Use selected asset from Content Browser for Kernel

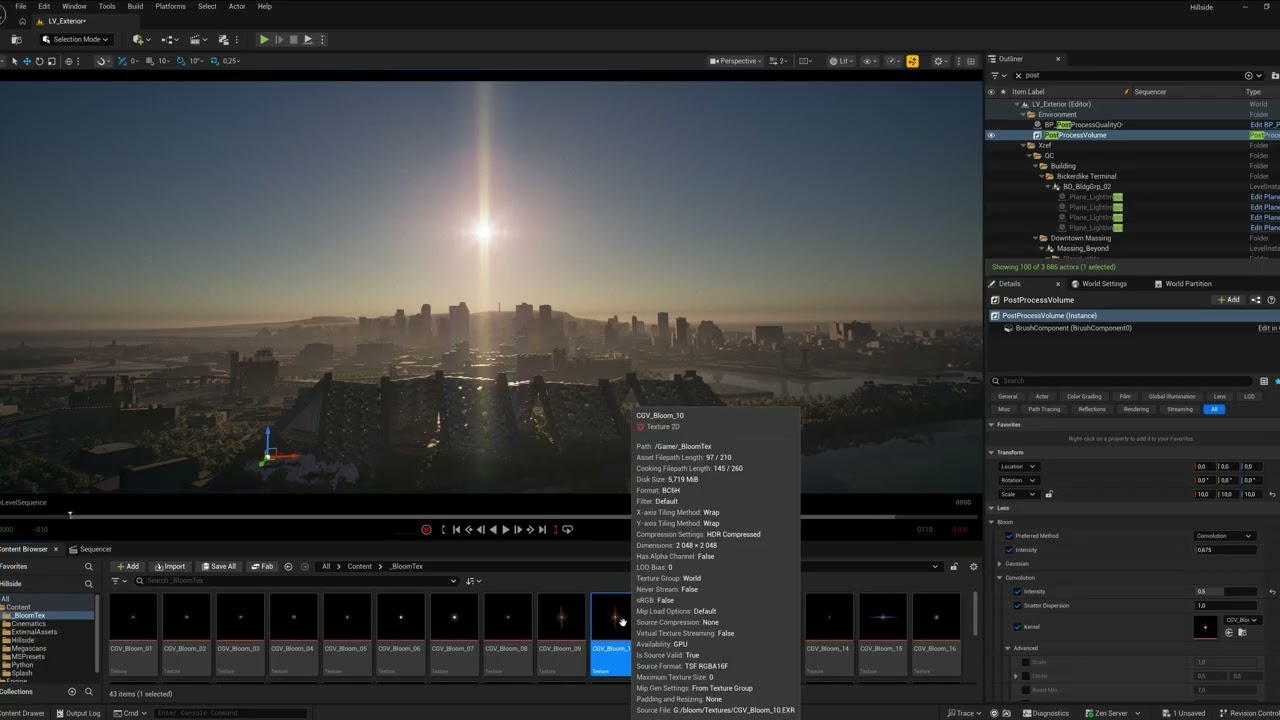[x=1229, y=632]
